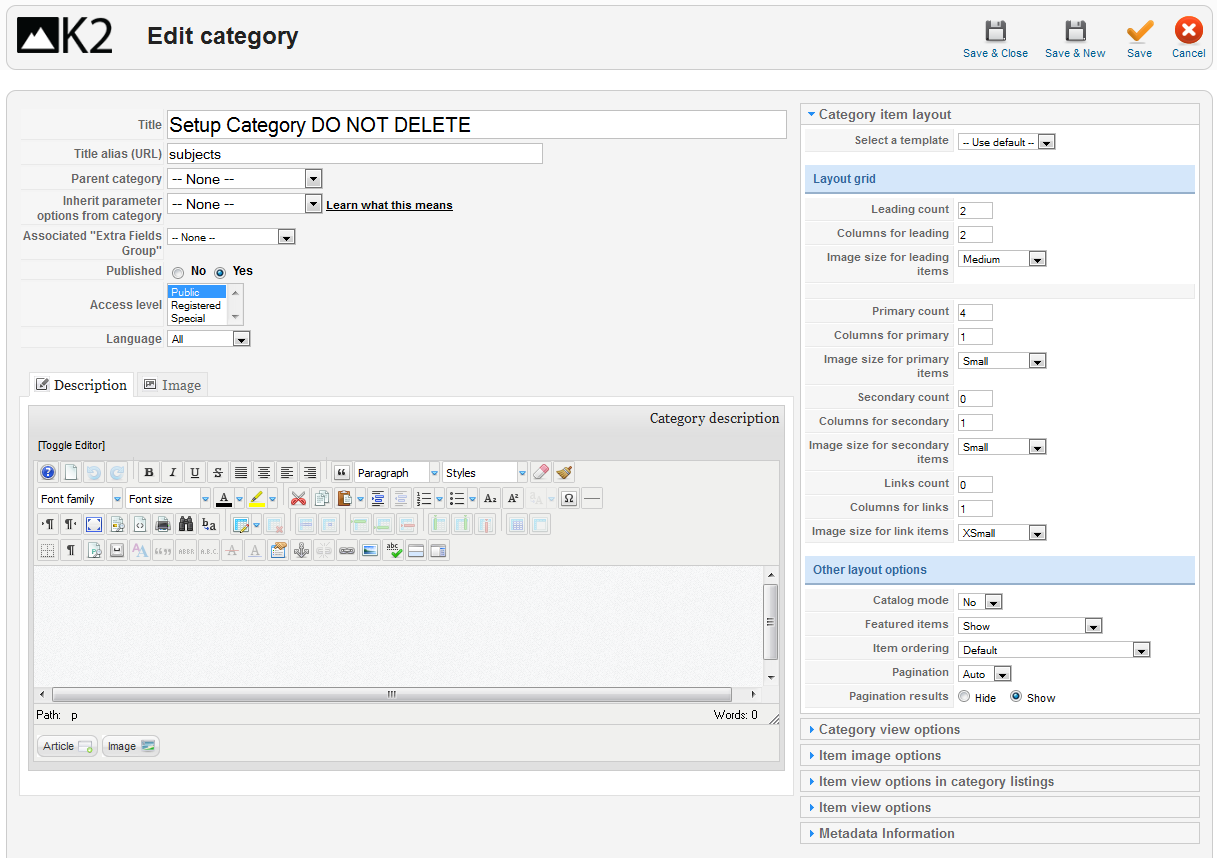Open the Featured items dropdown
1217x858 pixels.
(1030, 626)
